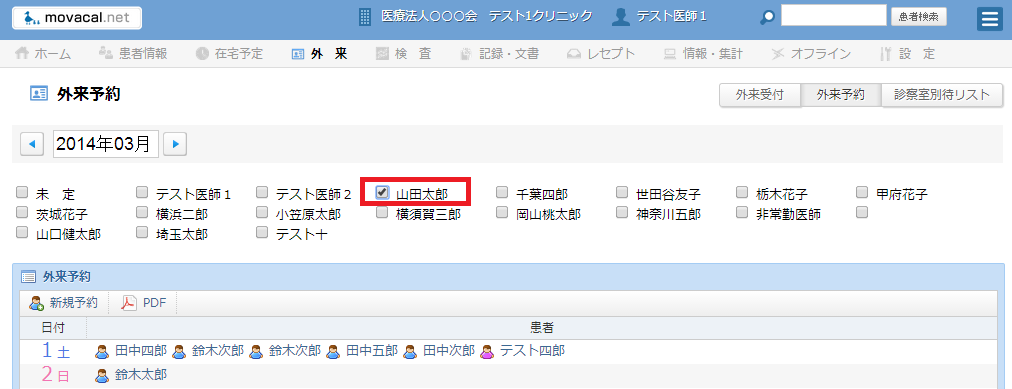The image size is (1012, 389).
Task: Switch to 診察室別待リスト tab
Action: pyautogui.click(x=942, y=95)
